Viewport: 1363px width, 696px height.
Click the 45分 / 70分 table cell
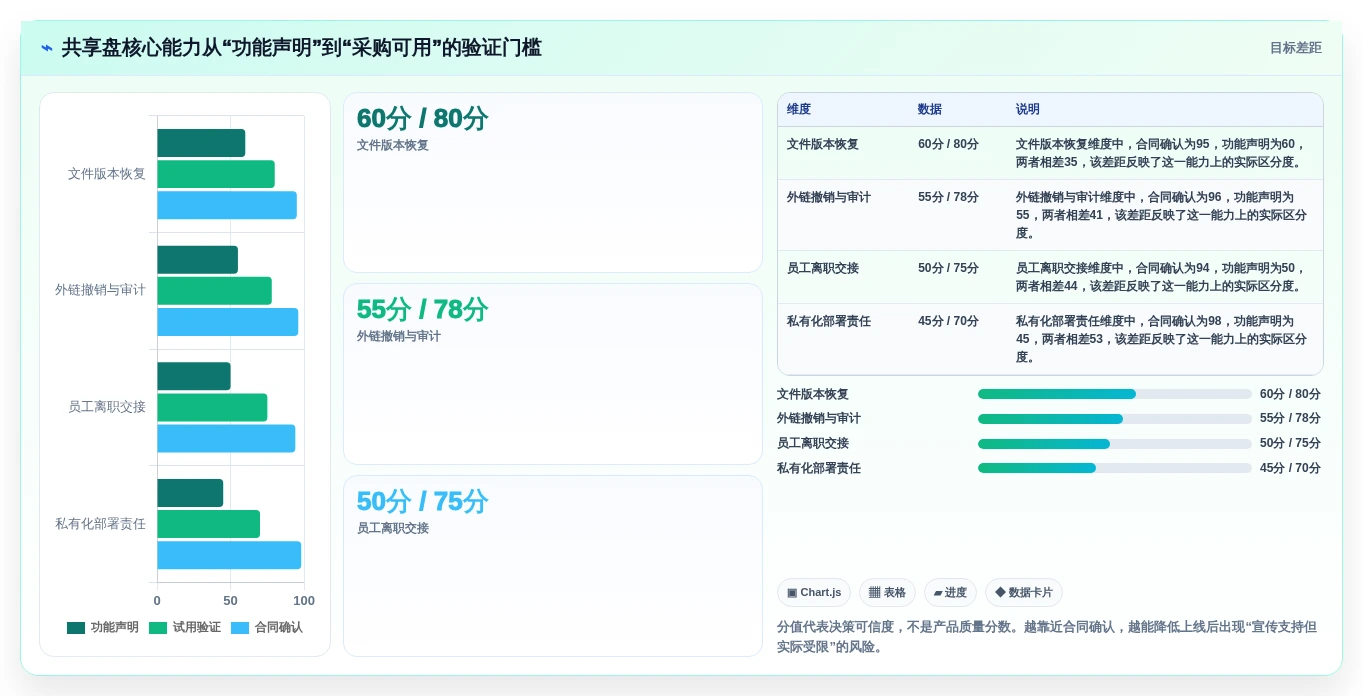(x=948, y=321)
